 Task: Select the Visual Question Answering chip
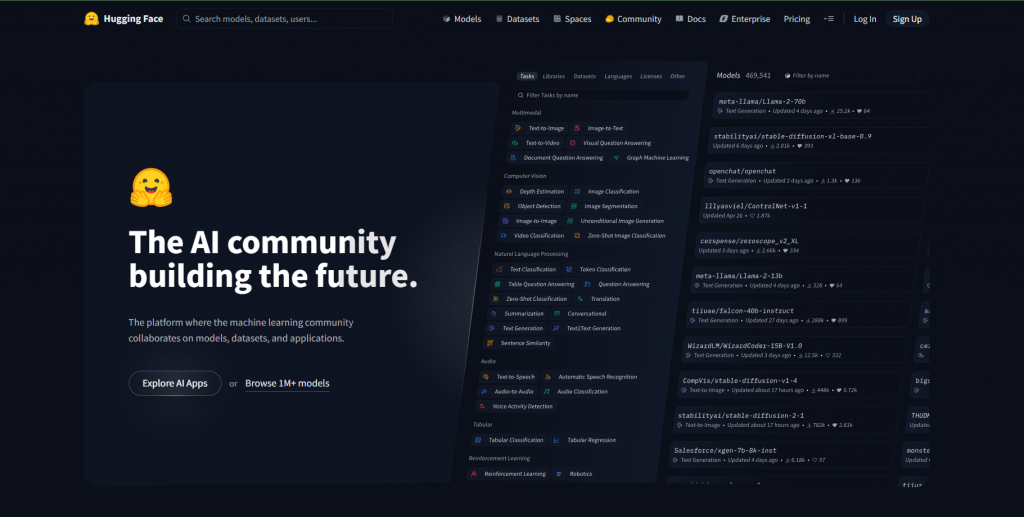coord(610,143)
